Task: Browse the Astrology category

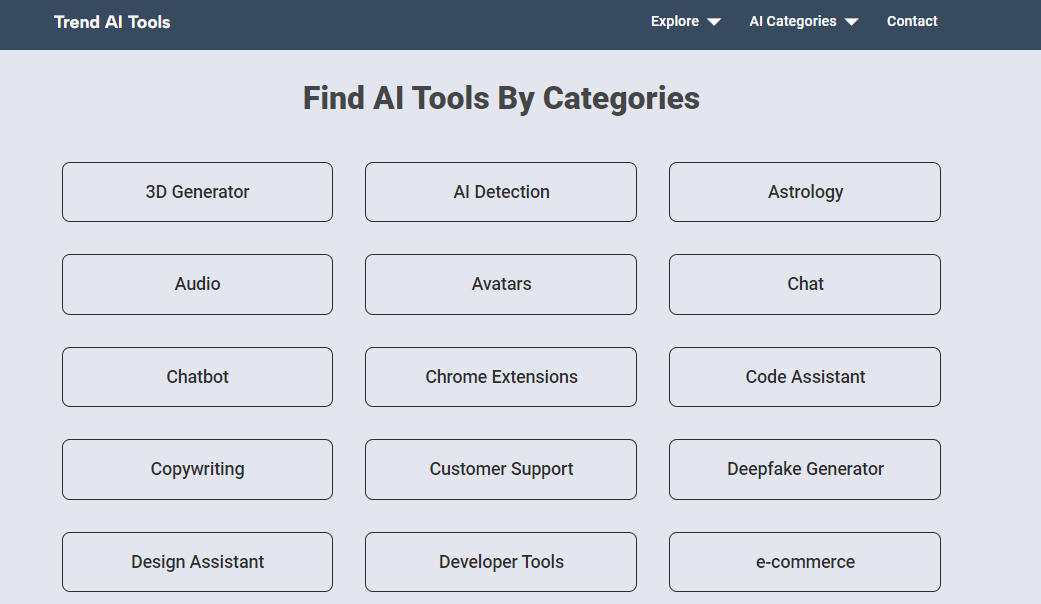Action: coord(805,192)
